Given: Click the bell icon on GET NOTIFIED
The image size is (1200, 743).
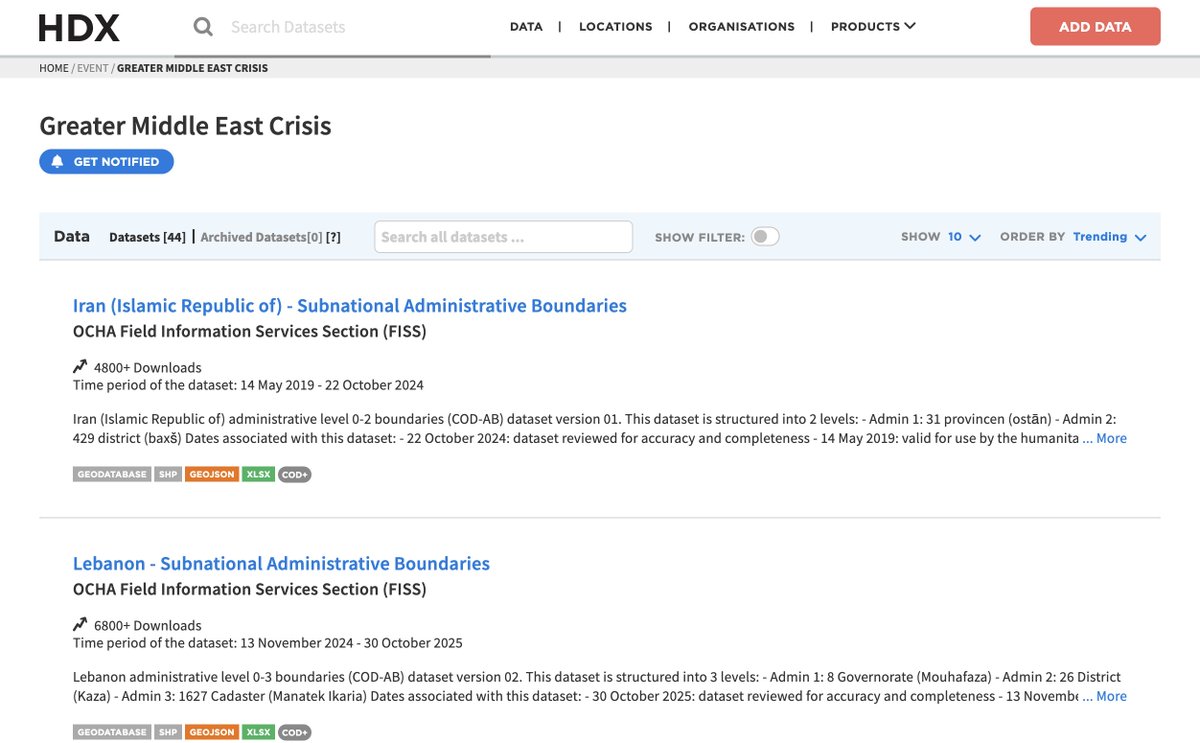Looking at the screenshot, I should [58, 161].
